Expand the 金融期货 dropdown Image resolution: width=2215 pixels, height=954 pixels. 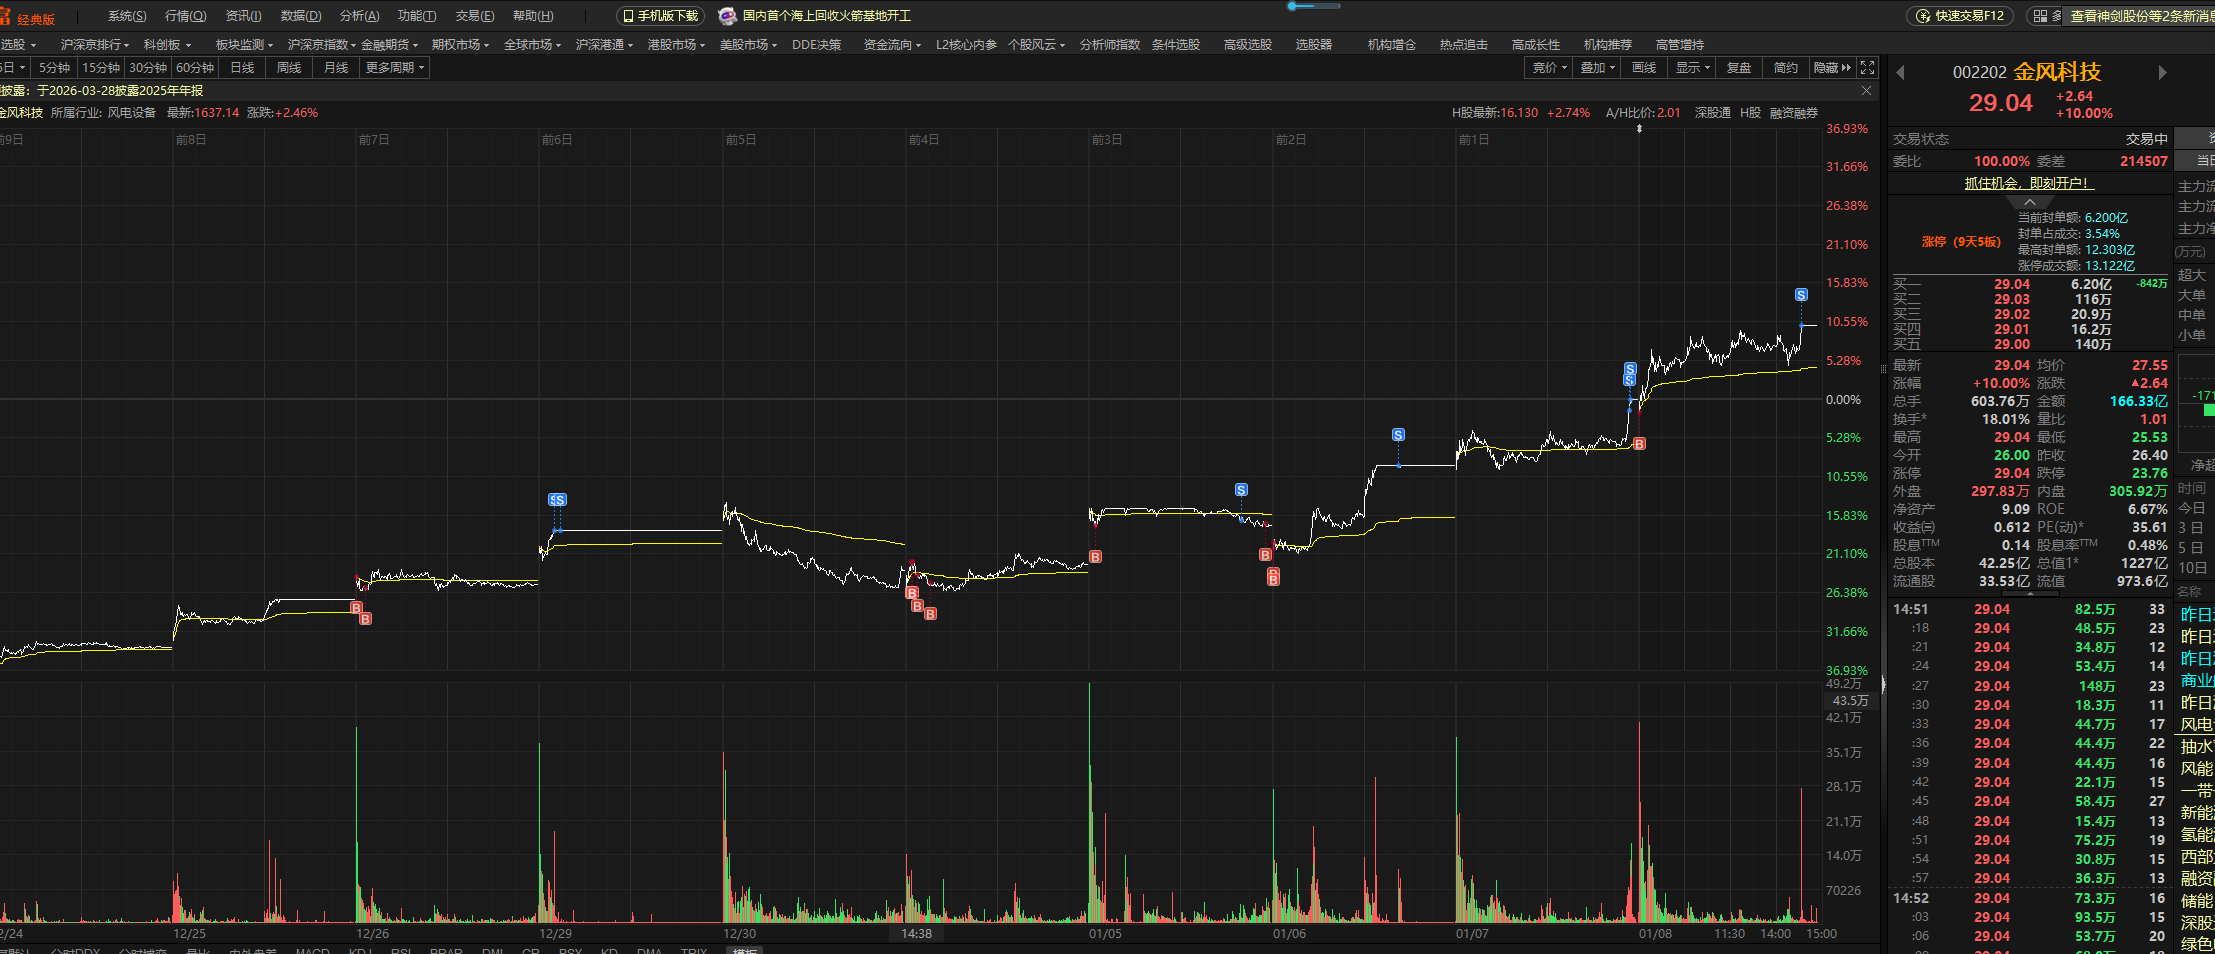[390, 45]
